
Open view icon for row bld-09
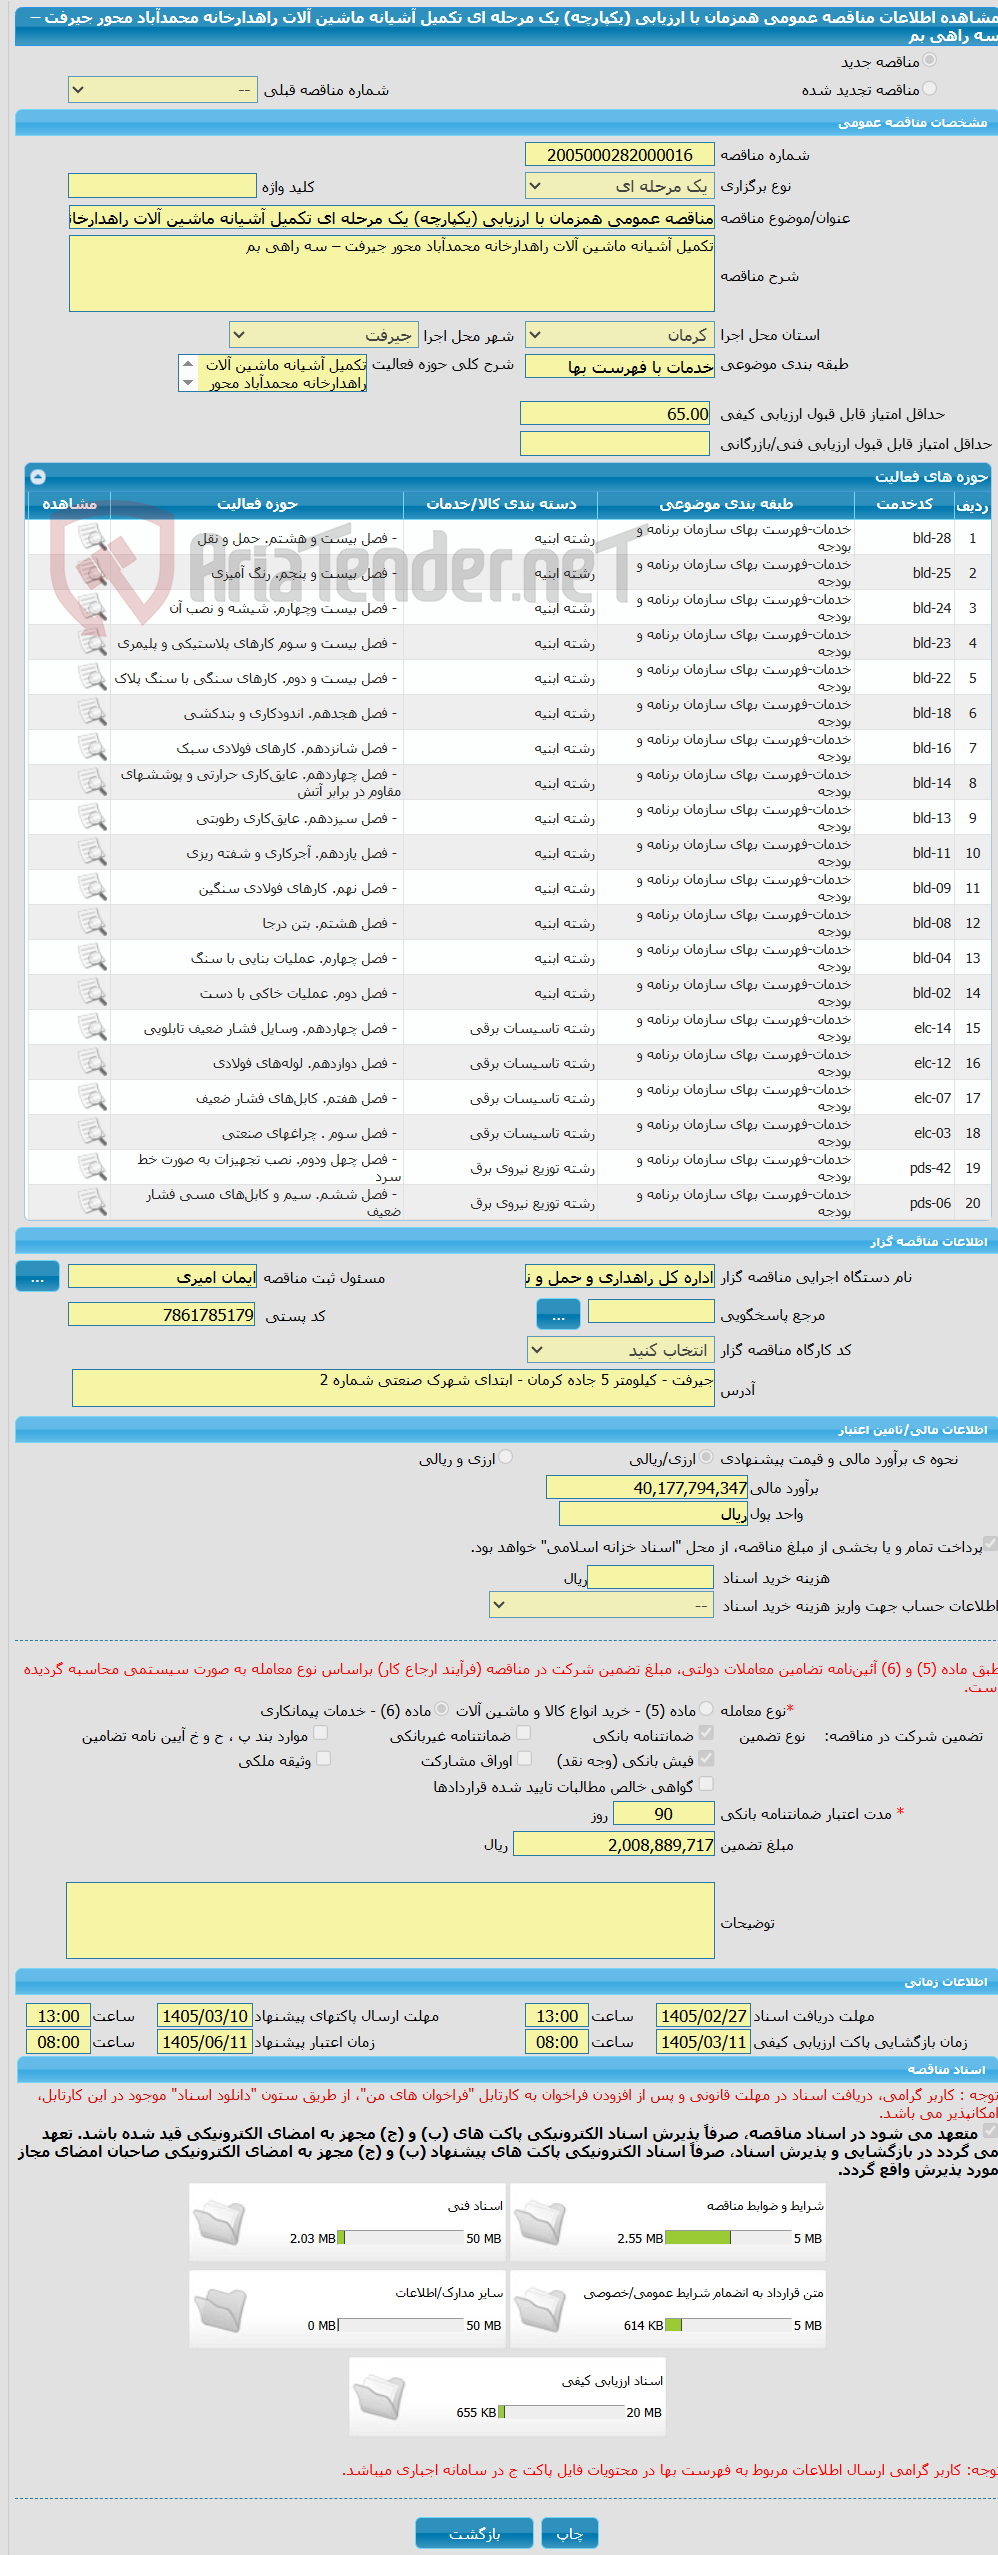[92, 888]
